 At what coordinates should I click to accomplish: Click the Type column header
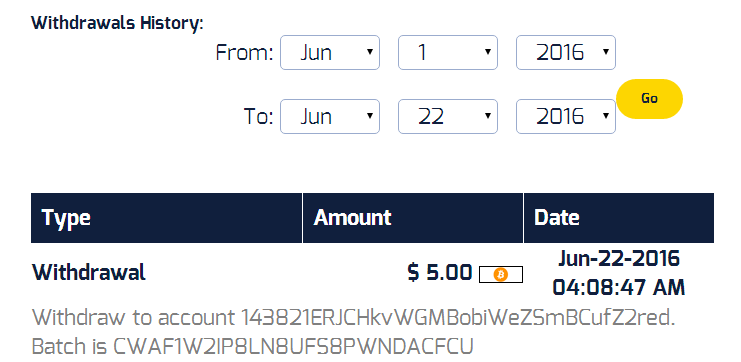point(166,218)
